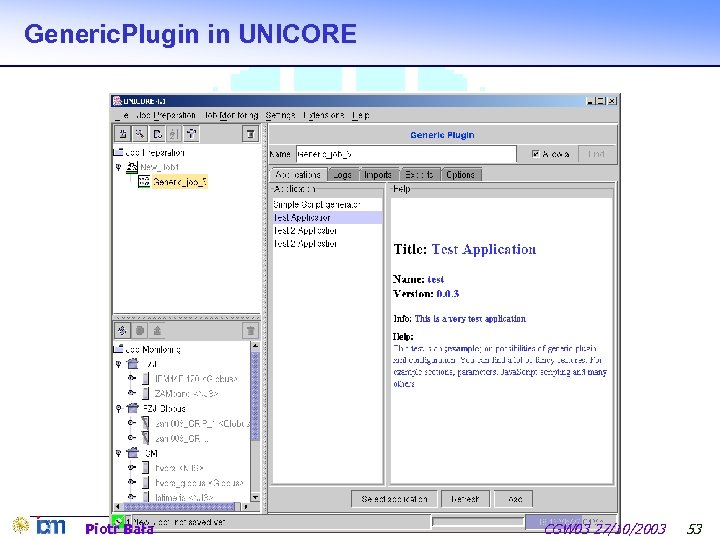Select FZJ Globus in Job Monitoring tree
This screenshot has width=720, height=540.
[x=164, y=408]
